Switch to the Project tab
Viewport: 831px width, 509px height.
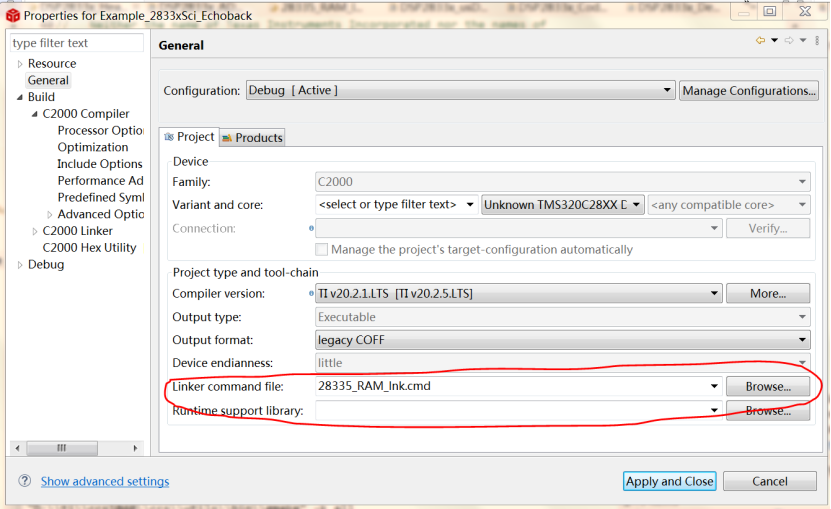point(189,137)
